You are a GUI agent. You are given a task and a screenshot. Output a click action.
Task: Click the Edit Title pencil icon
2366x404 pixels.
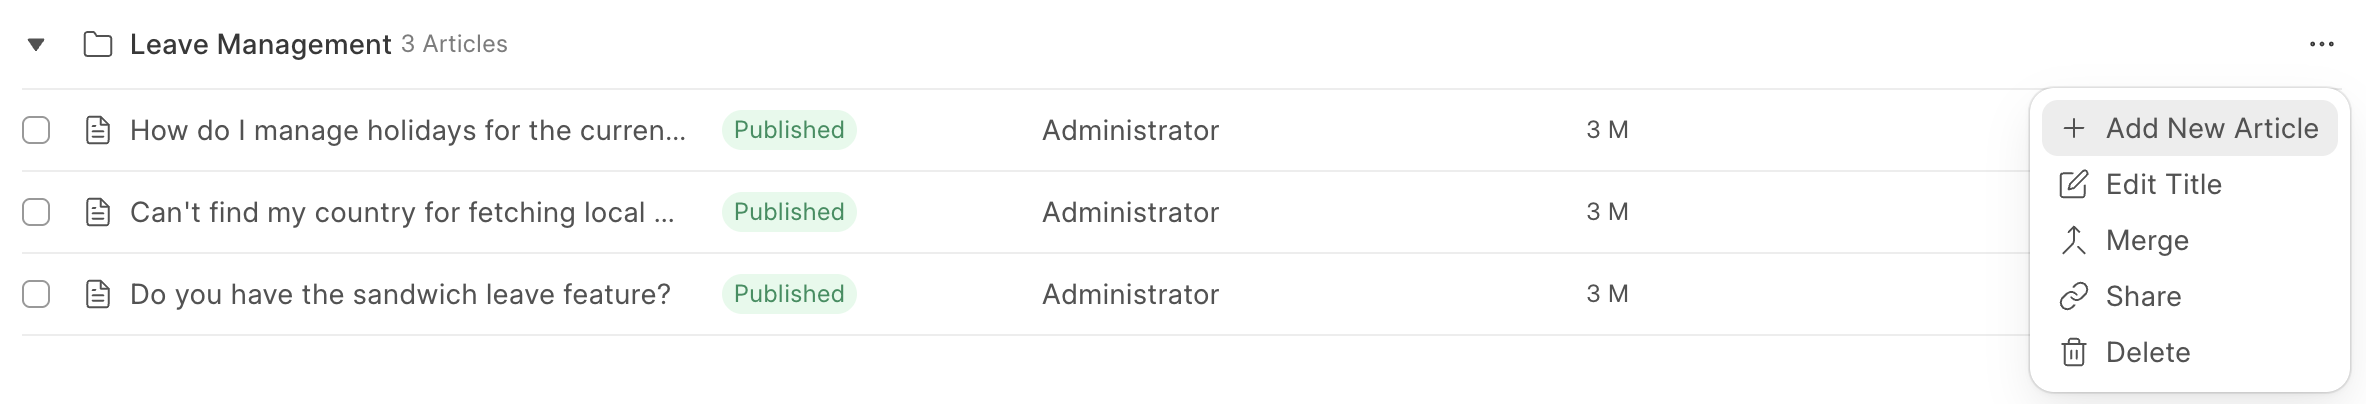(2073, 184)
